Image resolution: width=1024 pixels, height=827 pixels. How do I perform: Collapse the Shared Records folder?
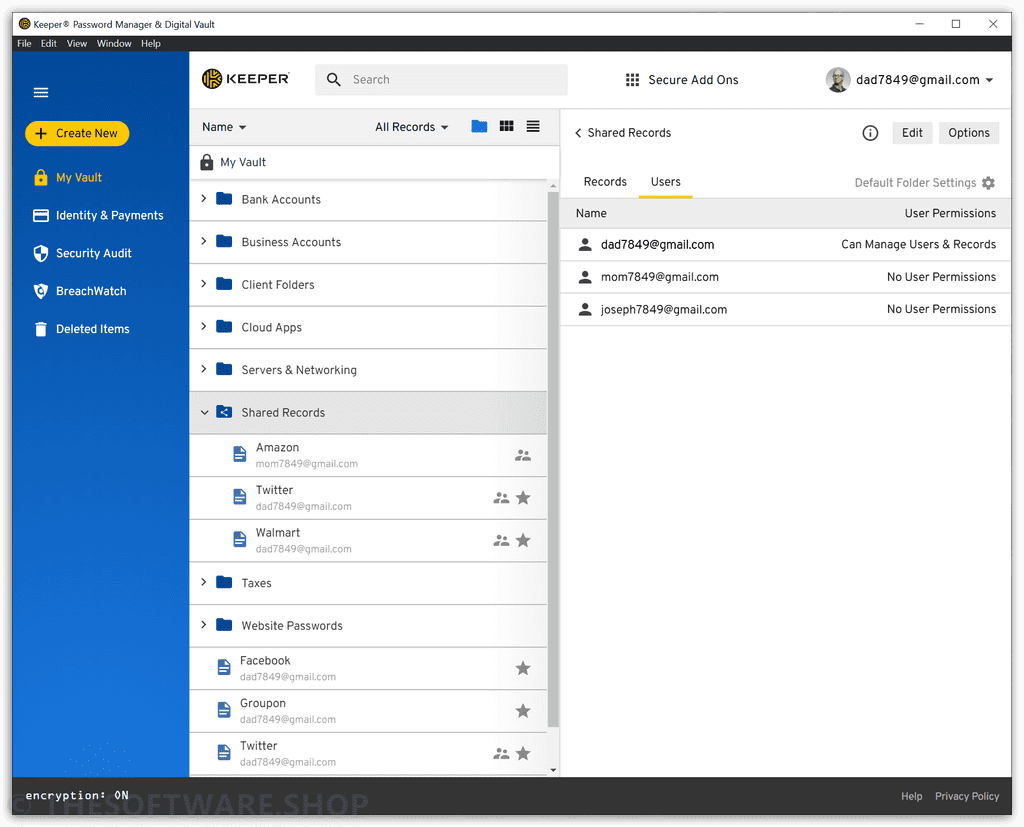coord(204,412)
